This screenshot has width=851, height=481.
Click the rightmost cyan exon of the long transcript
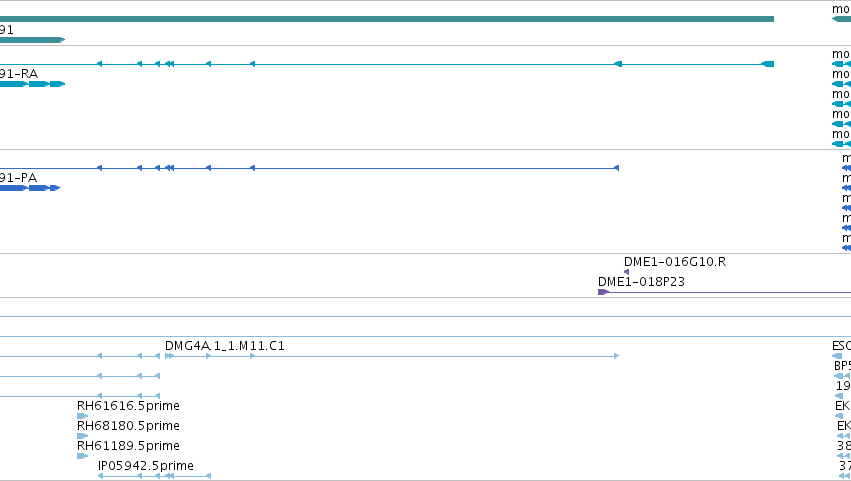pos(768,64)
